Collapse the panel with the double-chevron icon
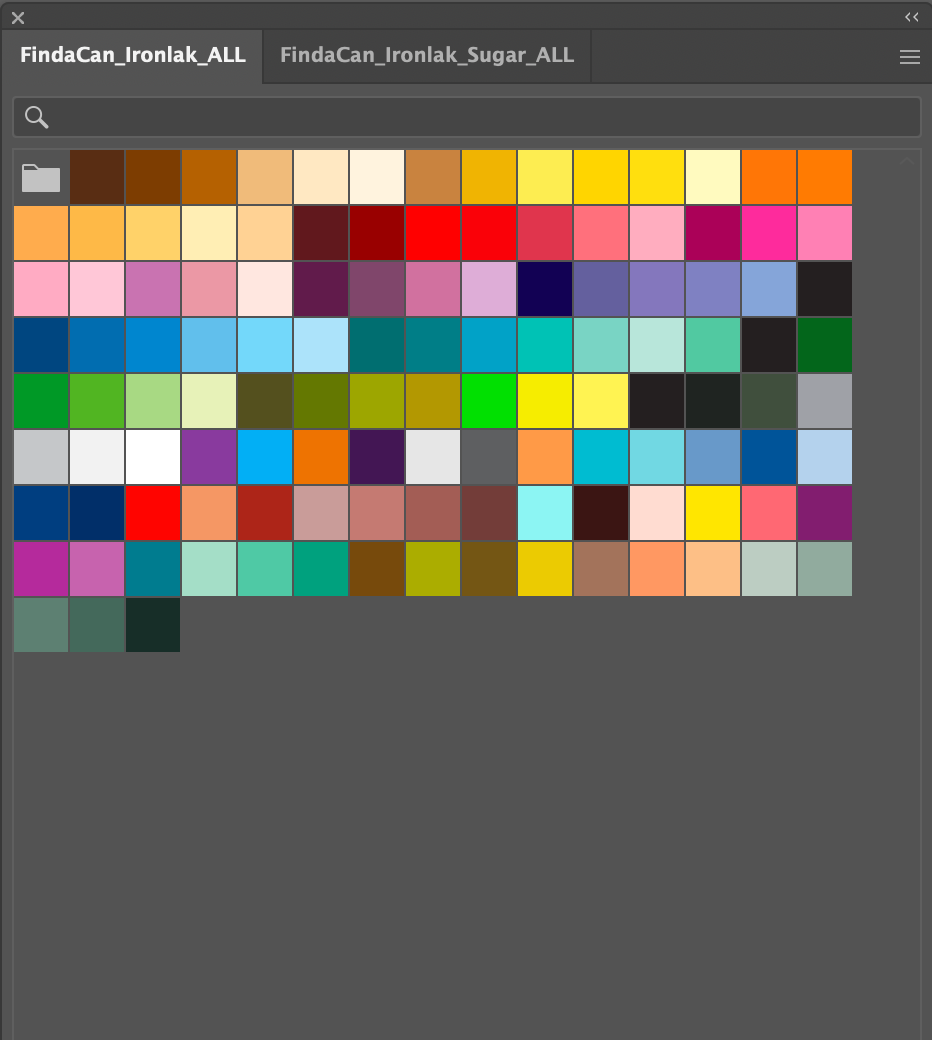 [911, 17]
